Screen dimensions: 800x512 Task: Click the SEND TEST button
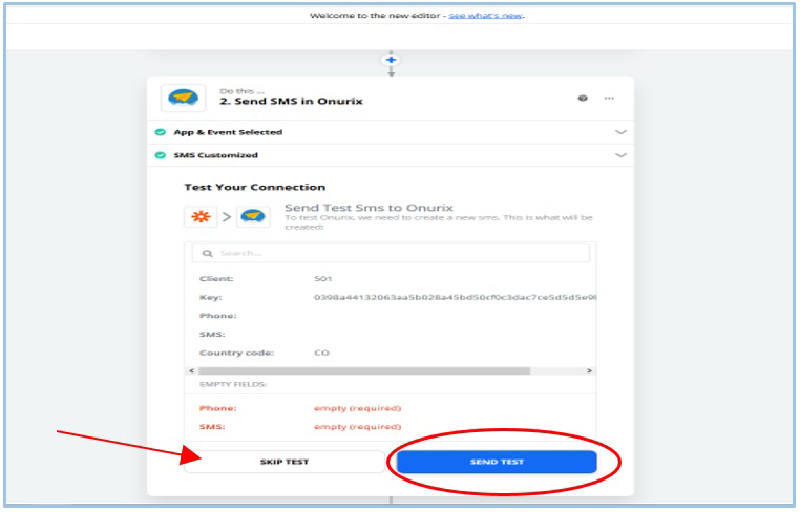496,462
